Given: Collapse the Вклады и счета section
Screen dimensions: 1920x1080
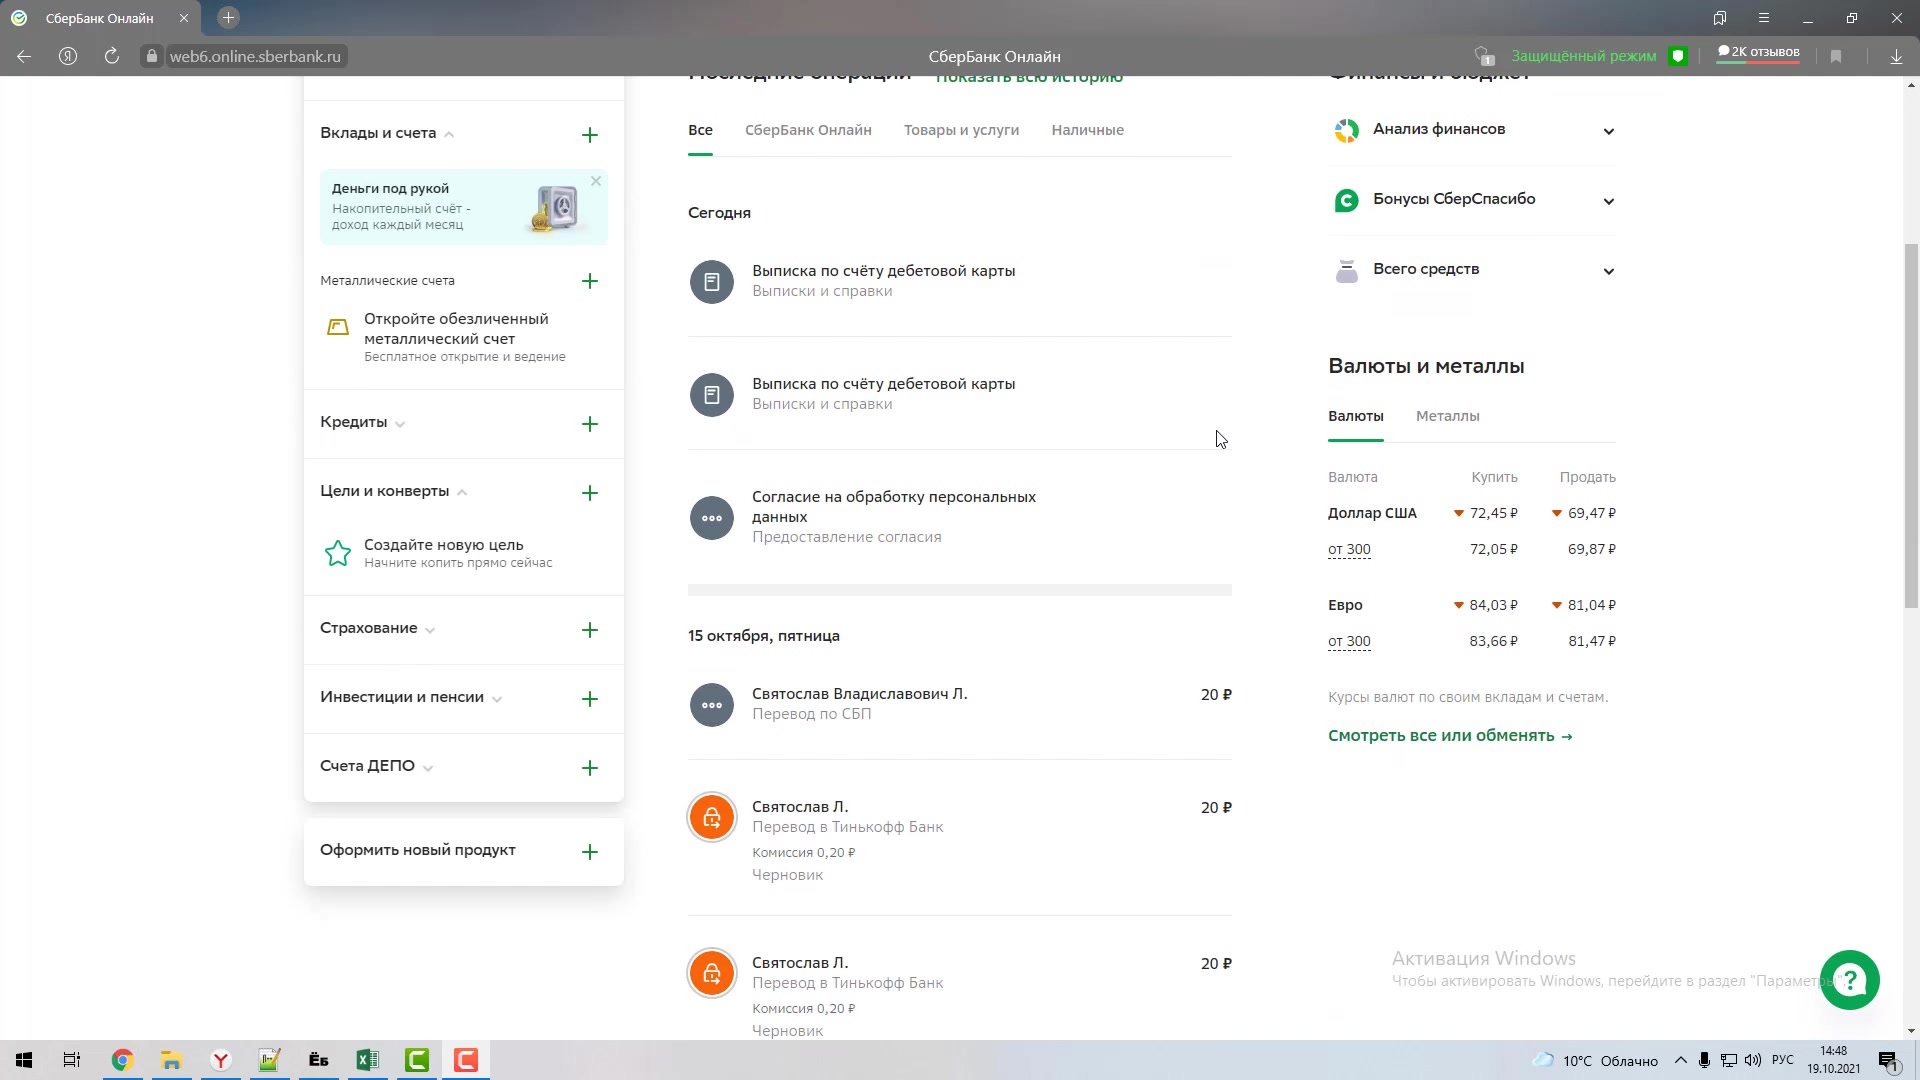Looking at the screenshot, I should [449, 134].
